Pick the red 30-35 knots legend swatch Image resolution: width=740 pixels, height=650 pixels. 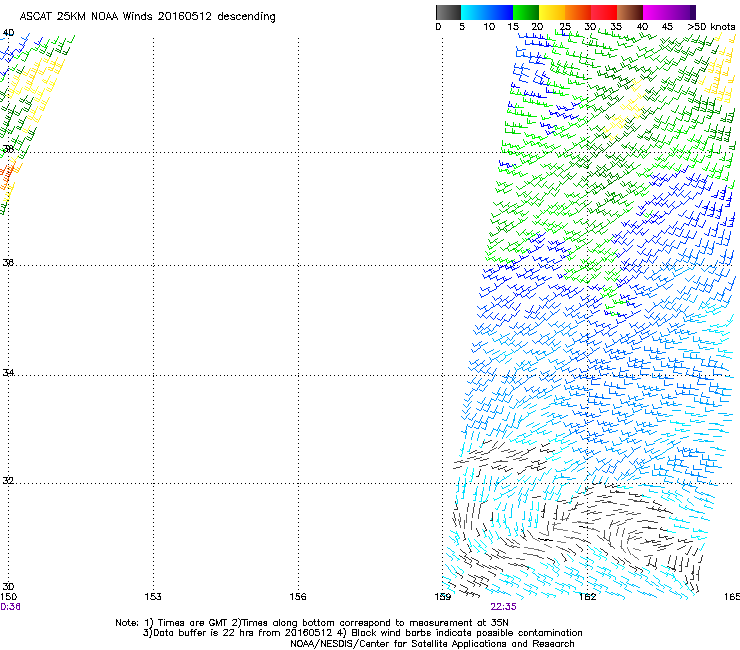(x=604, y=12)
